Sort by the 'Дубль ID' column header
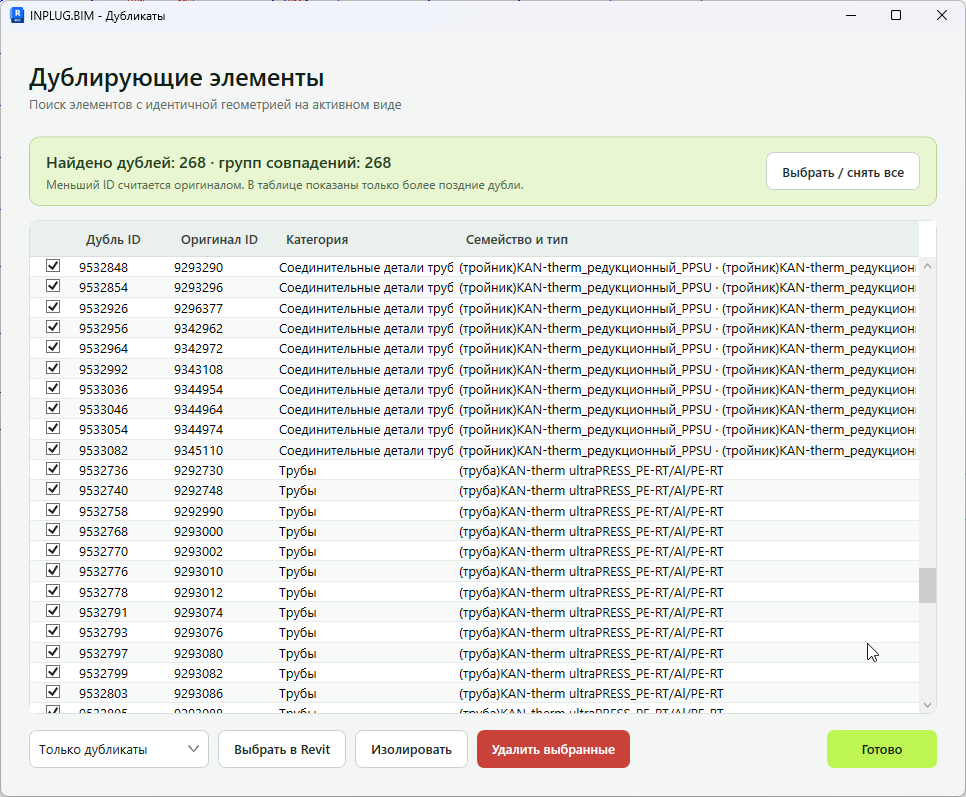 click(x=113, y=240)
